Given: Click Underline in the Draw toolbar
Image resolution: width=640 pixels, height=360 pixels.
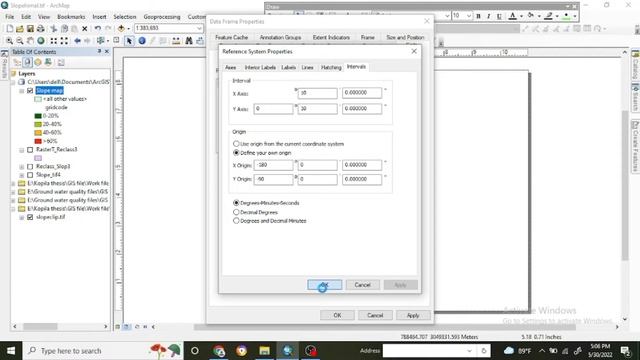Looking at the screenshot, I should click(499, 16).
